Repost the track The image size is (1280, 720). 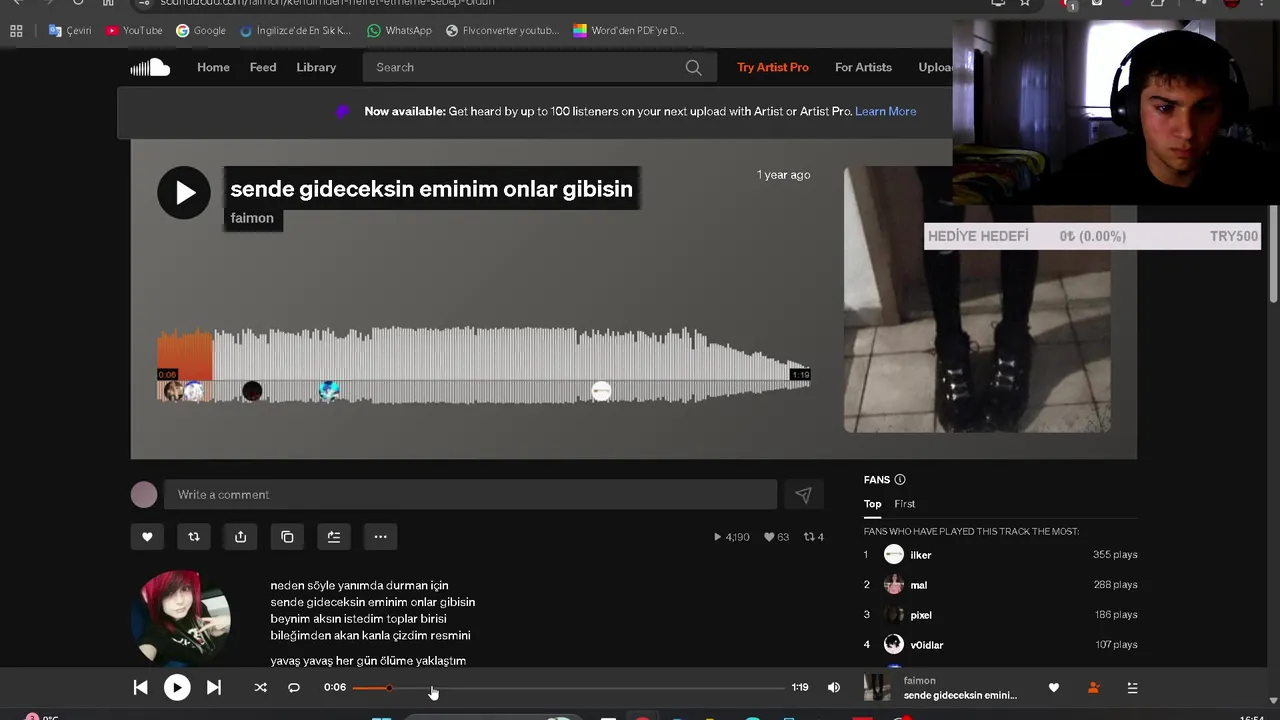194,537
